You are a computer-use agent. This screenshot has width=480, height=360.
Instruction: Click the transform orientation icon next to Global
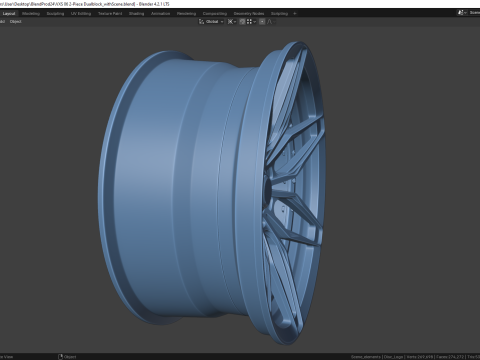201,22
